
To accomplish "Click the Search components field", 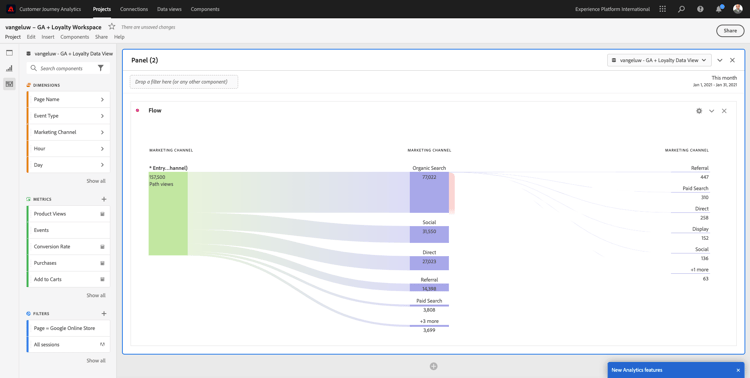I will [68, 68].
